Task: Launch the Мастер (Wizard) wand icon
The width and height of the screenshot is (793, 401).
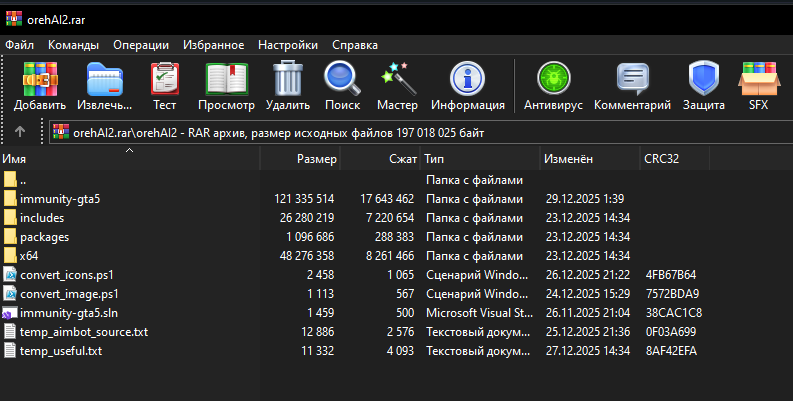Action: [x=397, y=78]
